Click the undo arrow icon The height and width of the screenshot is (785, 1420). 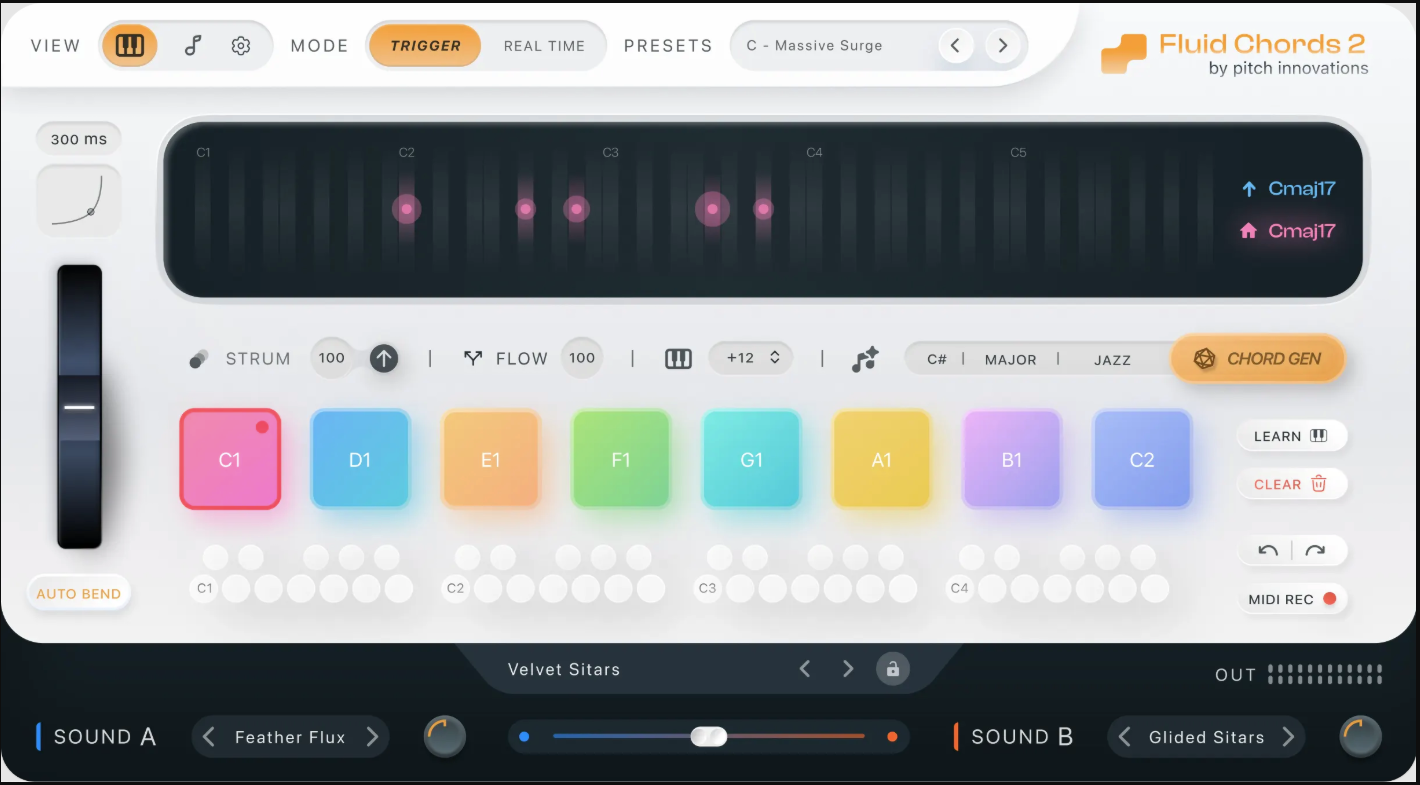tap(1268, 550)
